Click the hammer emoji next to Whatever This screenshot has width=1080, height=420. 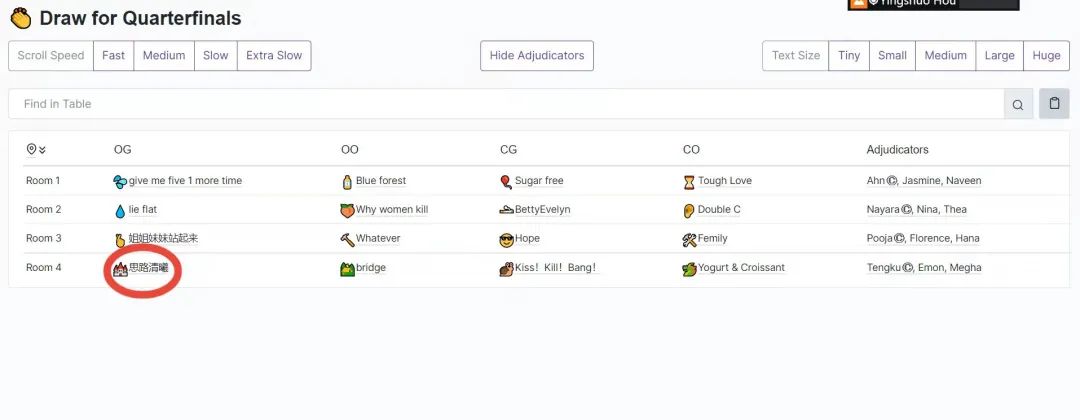click(x=347, y=239)
